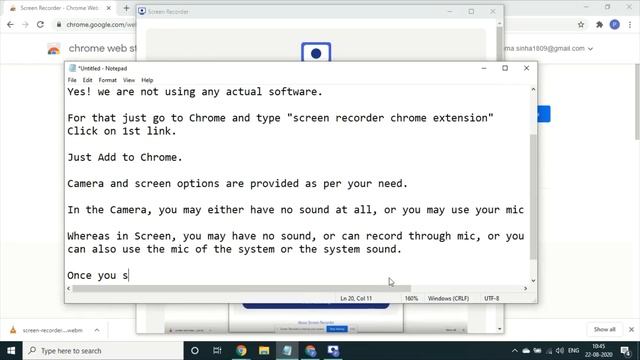Open Chrome three-dot menu
Image resolution: width=640 pixels, height=360 pixels.
coord(630,24)
